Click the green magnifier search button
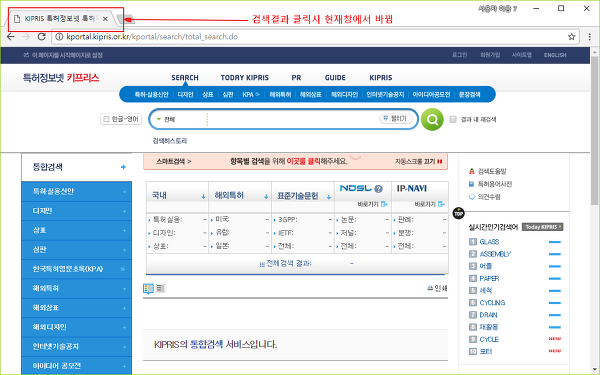The height and width of the screenshot is (375, 600). click(432, 119)
